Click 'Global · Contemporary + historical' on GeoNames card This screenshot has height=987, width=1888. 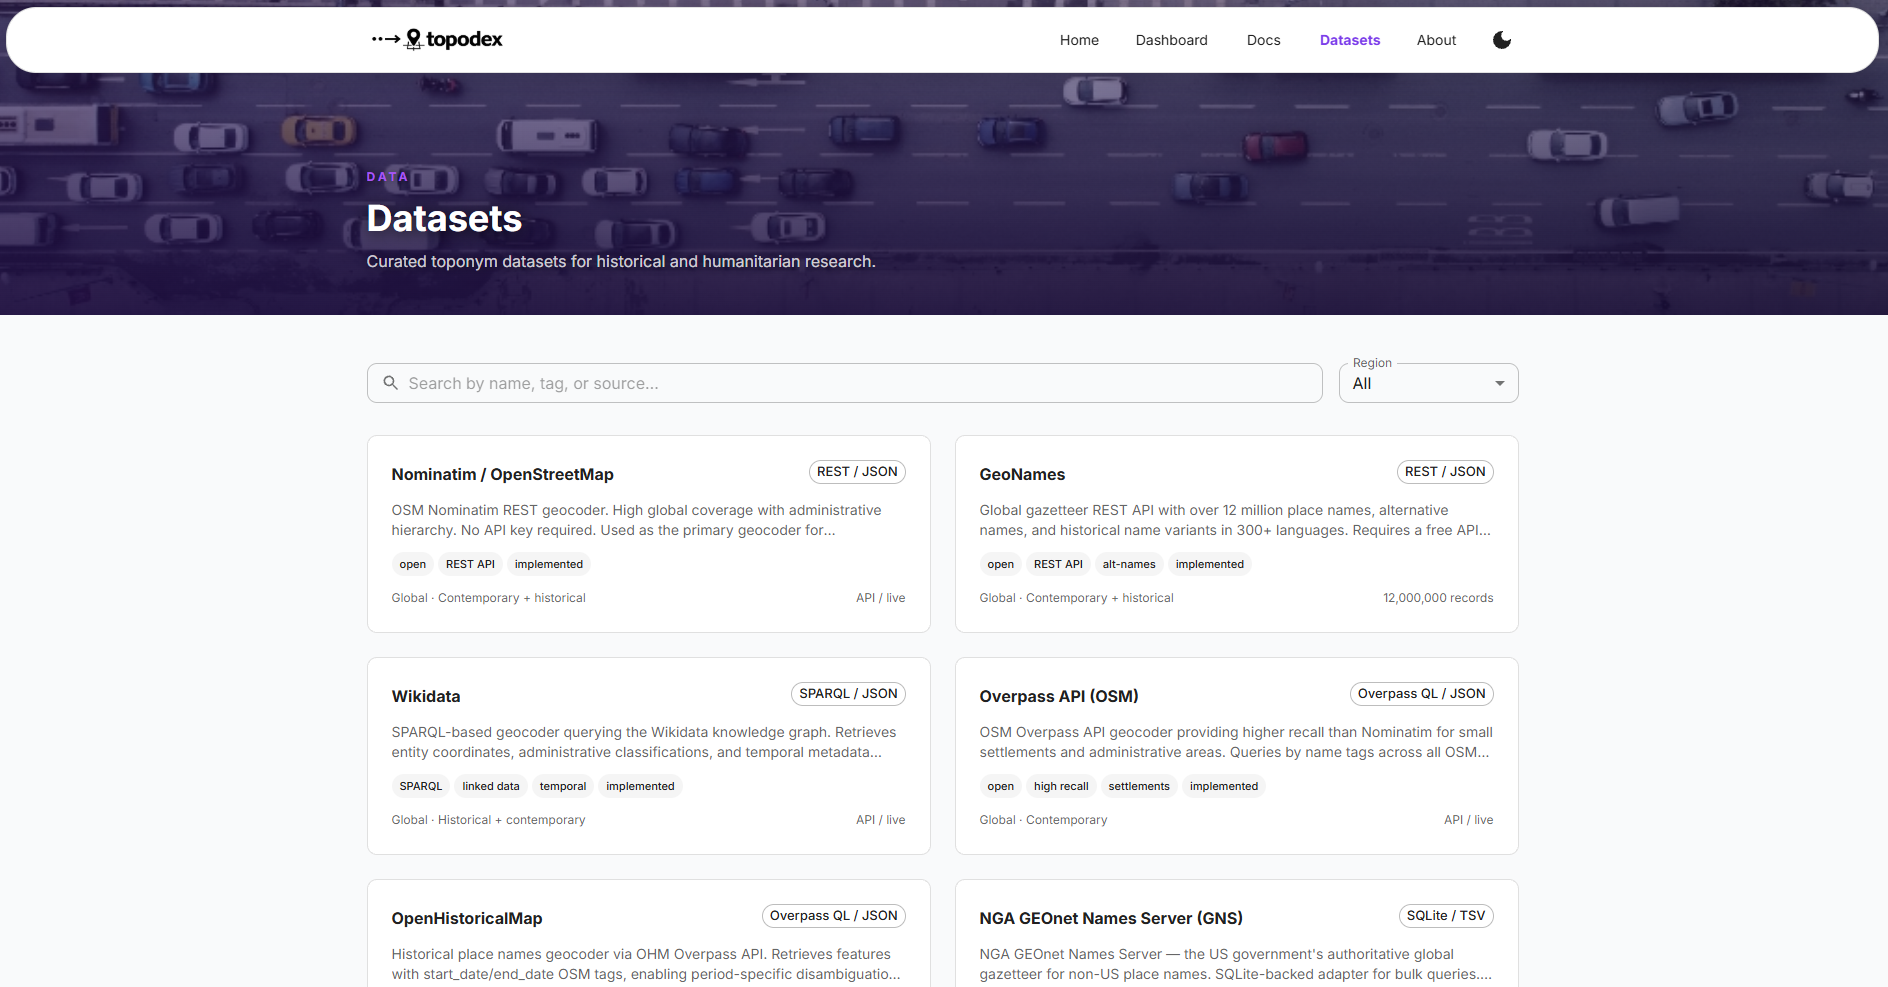point(1076,598)
